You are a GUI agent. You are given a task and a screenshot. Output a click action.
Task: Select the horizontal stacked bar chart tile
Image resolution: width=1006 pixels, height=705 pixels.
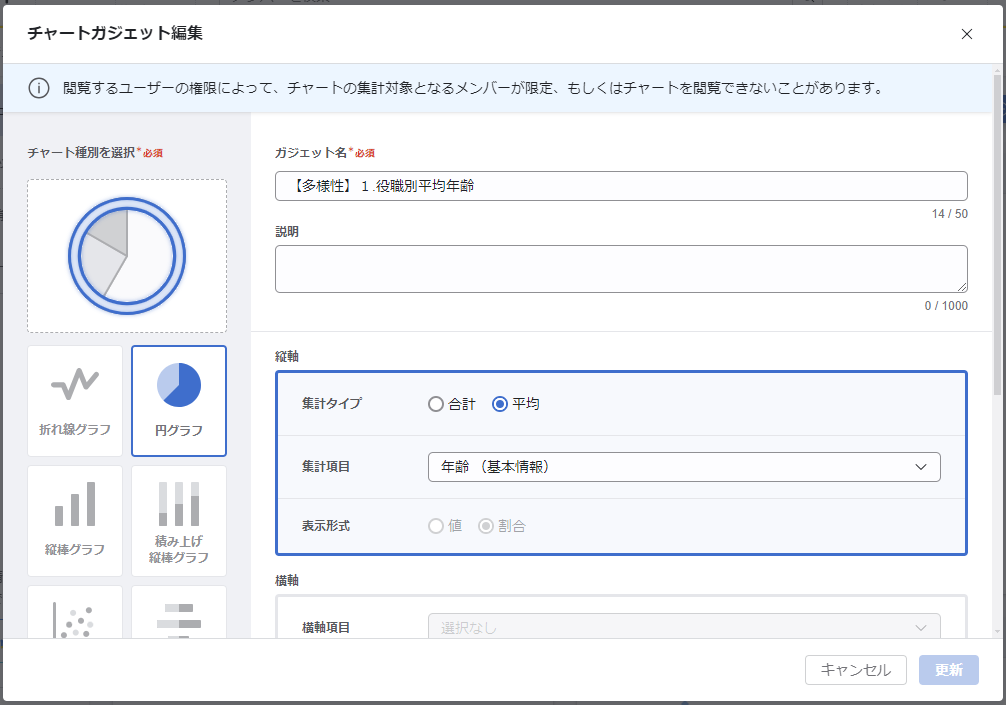[x=179, y=613]
